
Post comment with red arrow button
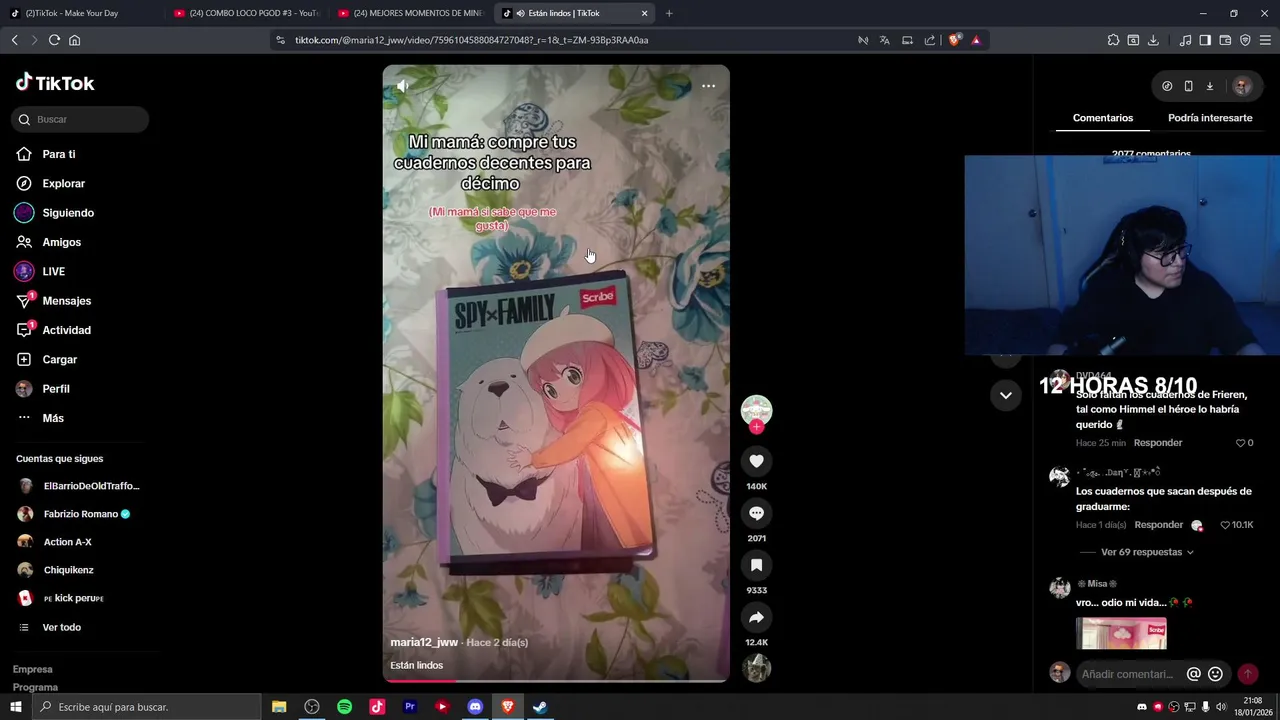coord(1248,674)
